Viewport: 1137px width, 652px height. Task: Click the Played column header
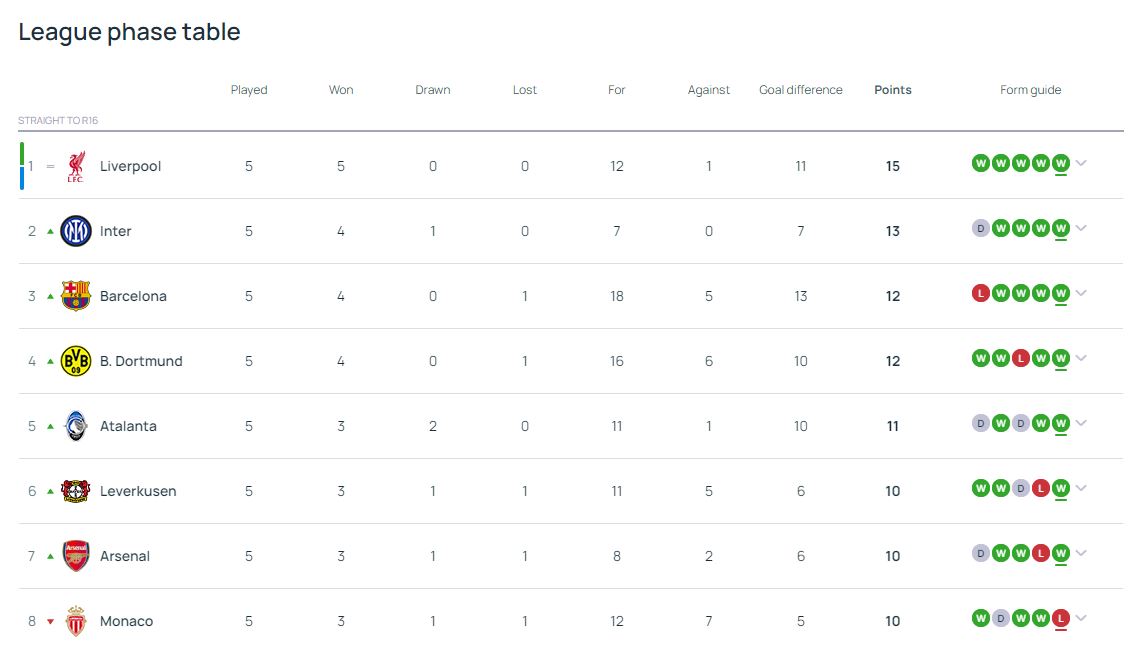[249, 90]
